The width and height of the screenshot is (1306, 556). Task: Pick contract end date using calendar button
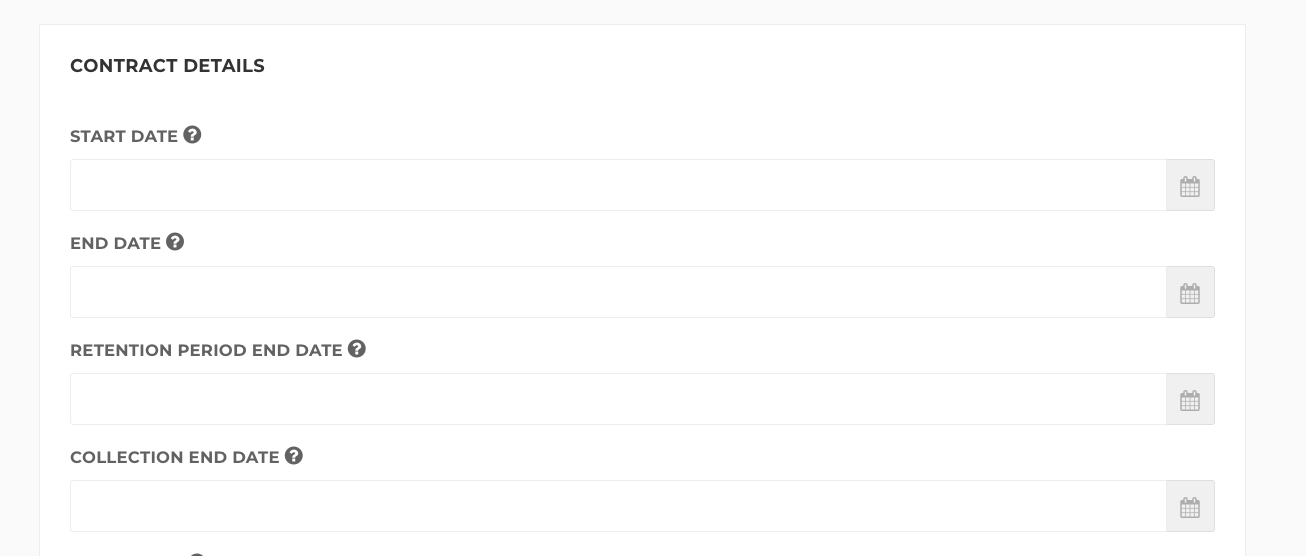click(x=1190, y=292)
